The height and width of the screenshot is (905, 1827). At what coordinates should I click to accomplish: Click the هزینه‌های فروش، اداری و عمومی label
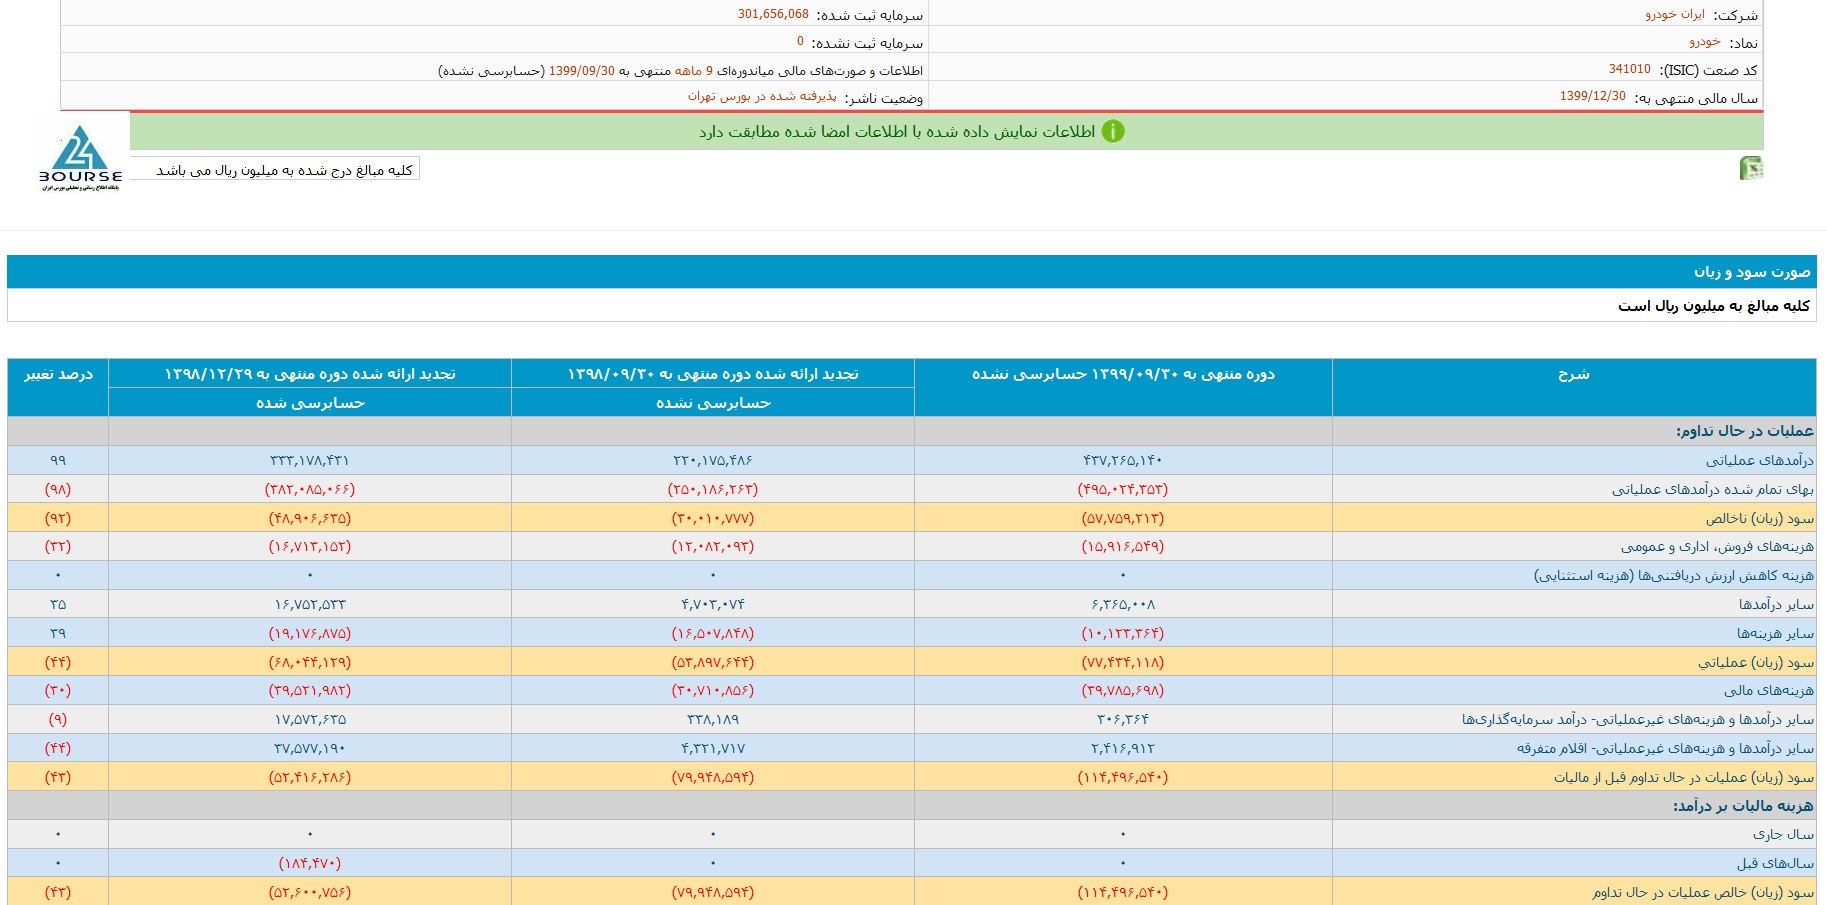[1717, 546]
